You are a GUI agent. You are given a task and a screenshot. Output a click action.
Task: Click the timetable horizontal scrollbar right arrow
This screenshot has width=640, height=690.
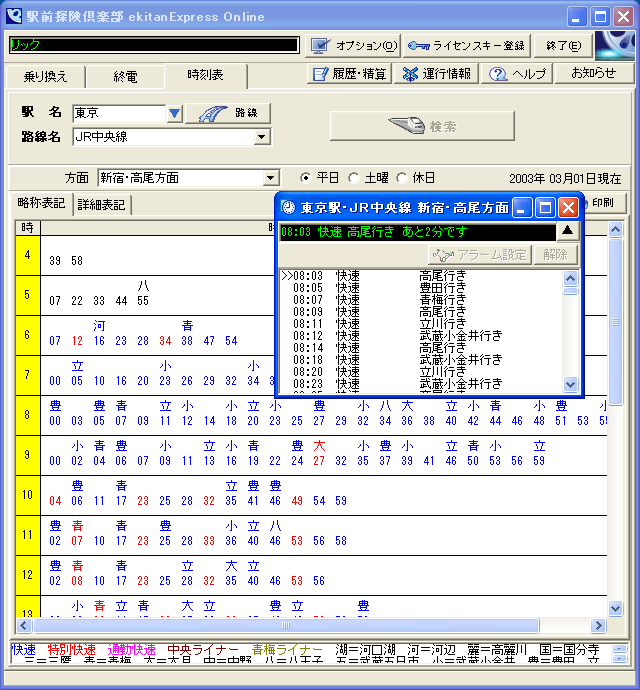(x=598, y=625)
